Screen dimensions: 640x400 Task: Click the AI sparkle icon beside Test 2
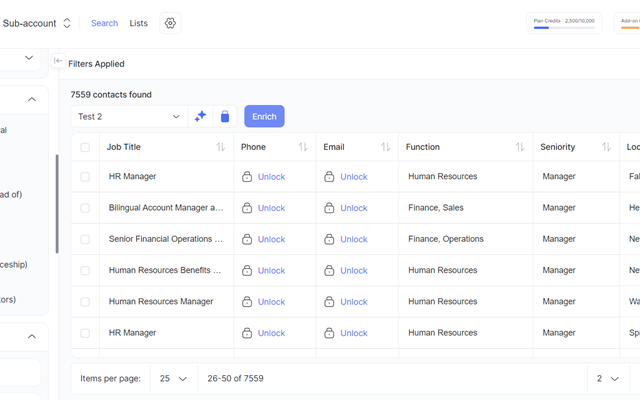tap(200, 116)
